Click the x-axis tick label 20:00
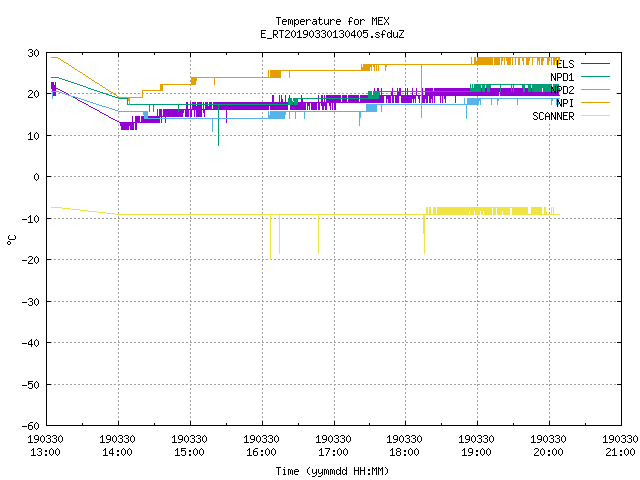The height and width of the screenshot is (480, 640). [548, 452]
